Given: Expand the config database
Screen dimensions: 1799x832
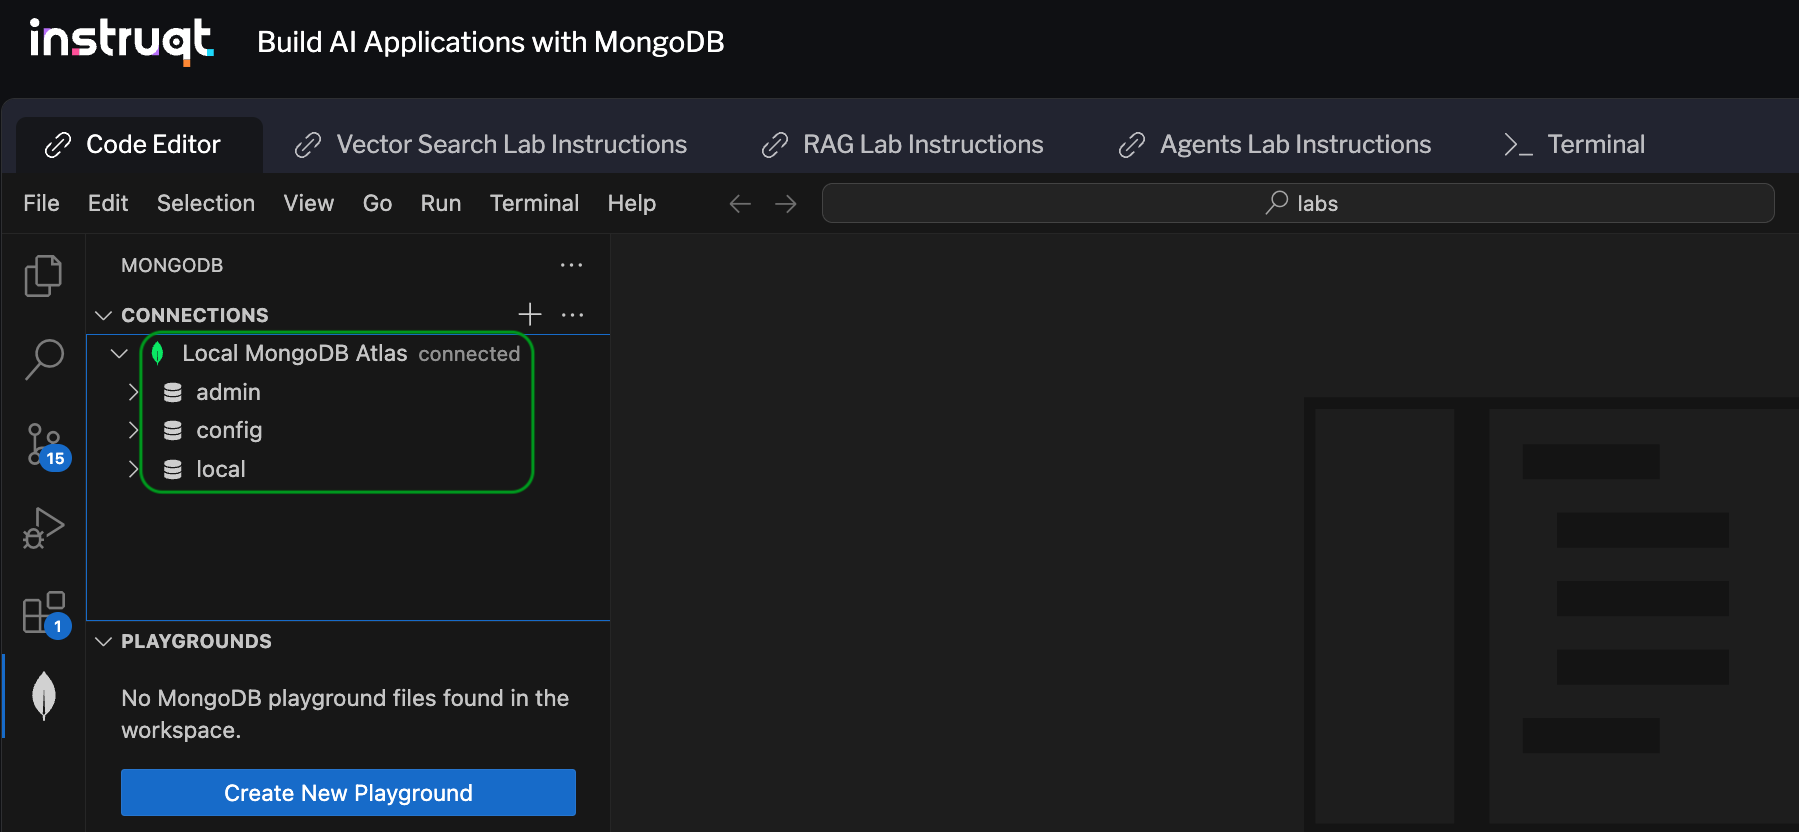Looking at the screenshot, I should (133, 430).
